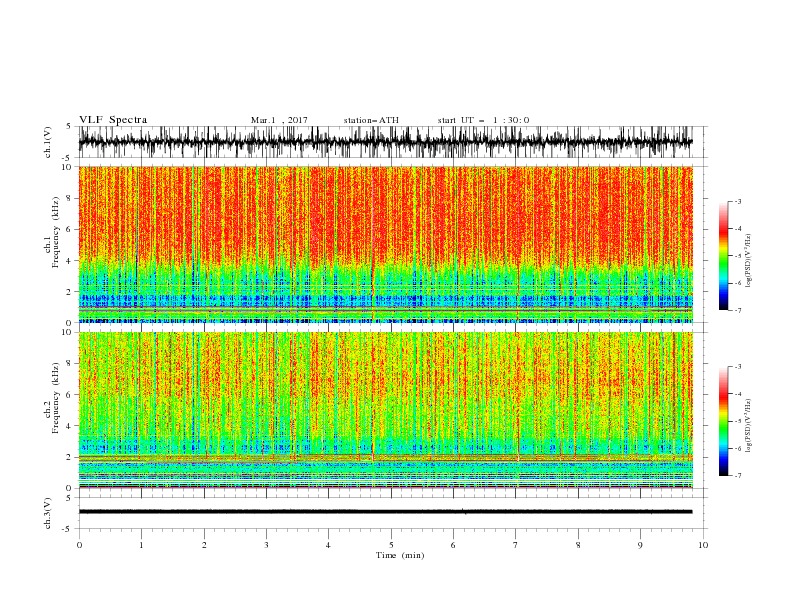
Task: Click the ch.2 spectrogram color scale bar
Action: [723, 421]
